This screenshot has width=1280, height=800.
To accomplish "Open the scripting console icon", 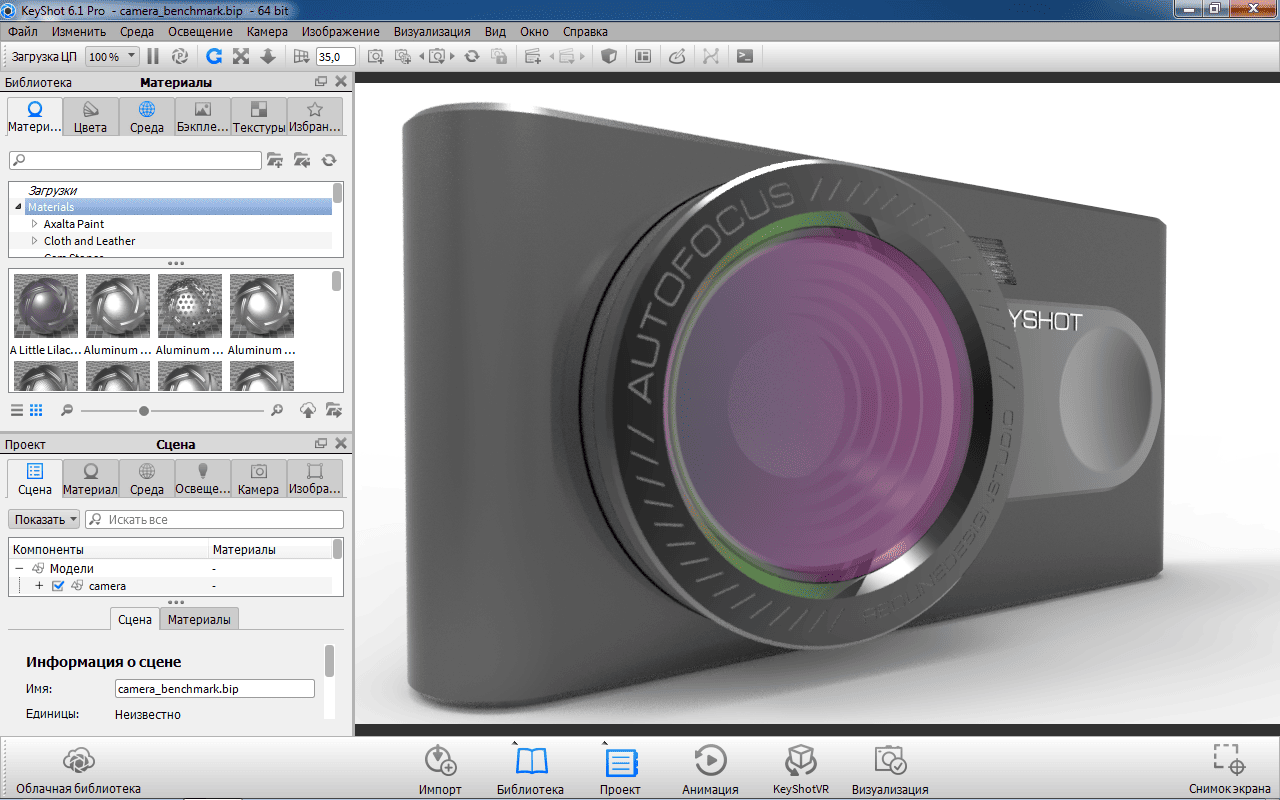I will [x=745, y=57].
